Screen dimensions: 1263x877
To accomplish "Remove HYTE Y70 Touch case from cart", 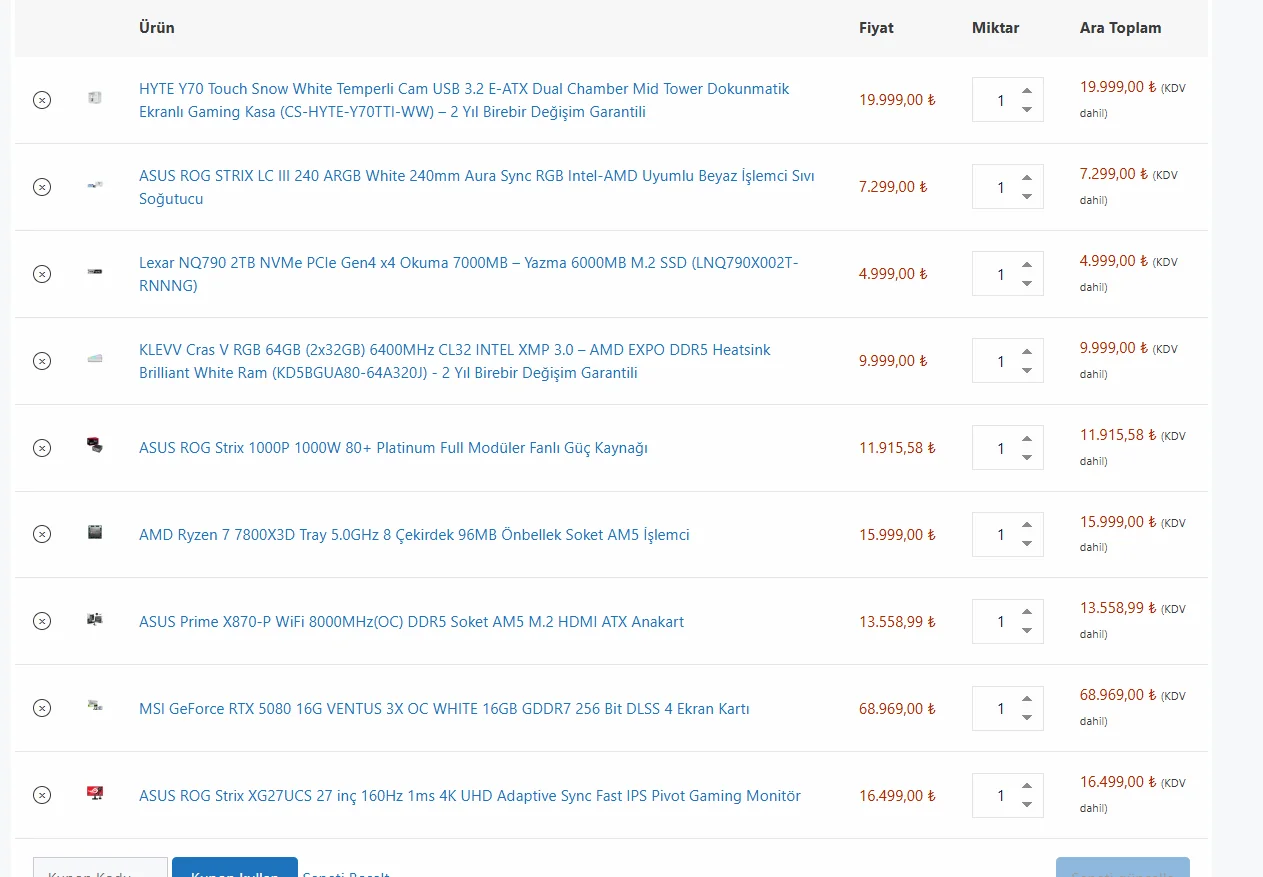I will [42, 100].
